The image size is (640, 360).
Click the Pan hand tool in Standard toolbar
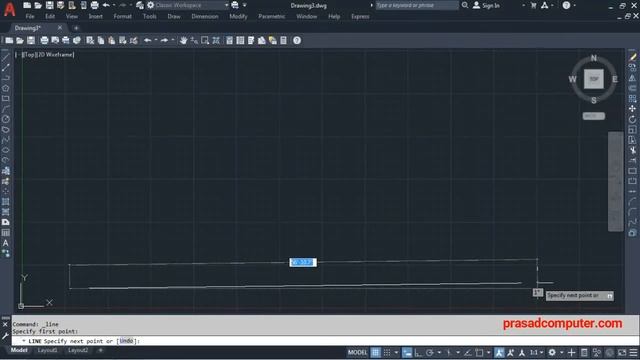[183, 40]
